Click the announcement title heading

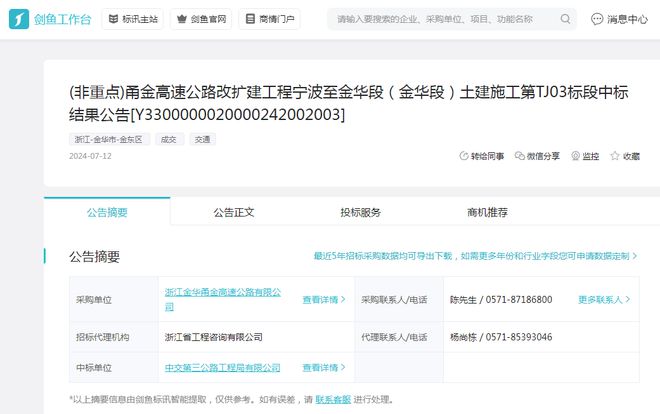pos(349,103)
